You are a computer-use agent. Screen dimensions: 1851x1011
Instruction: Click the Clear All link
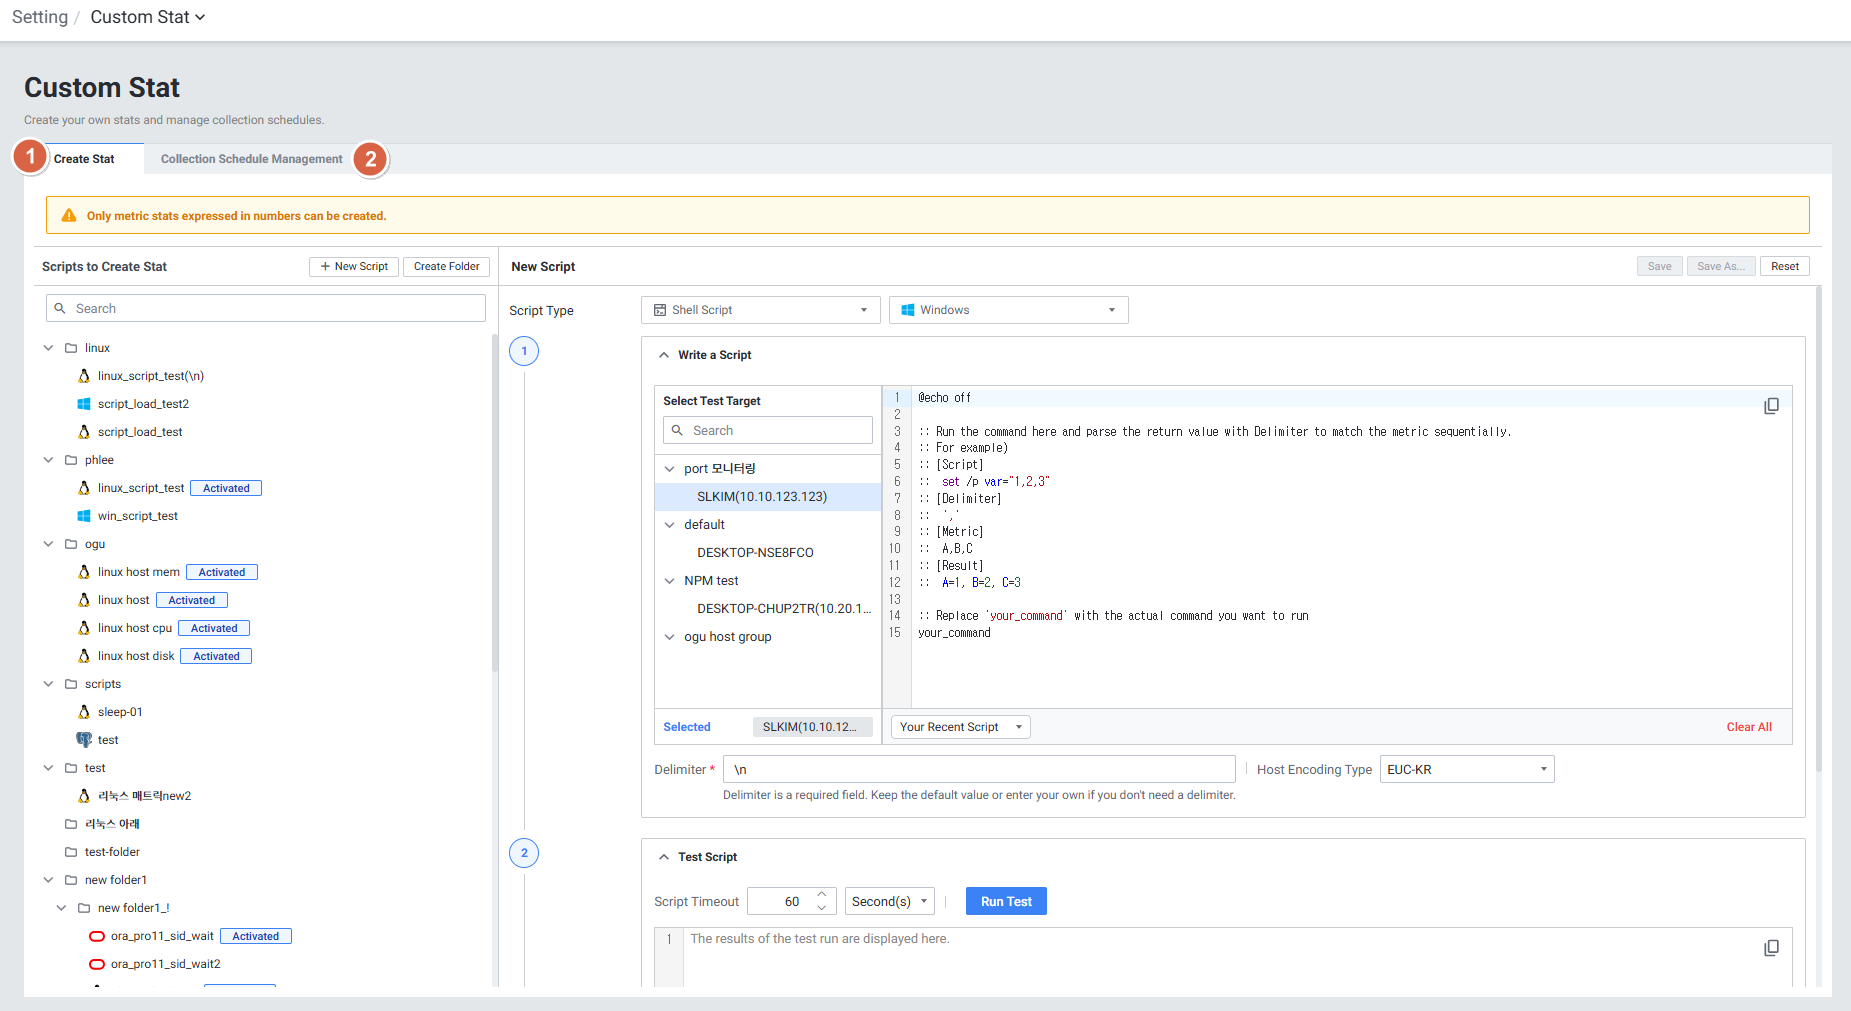pyautogui.click(x=1748, y=727)
